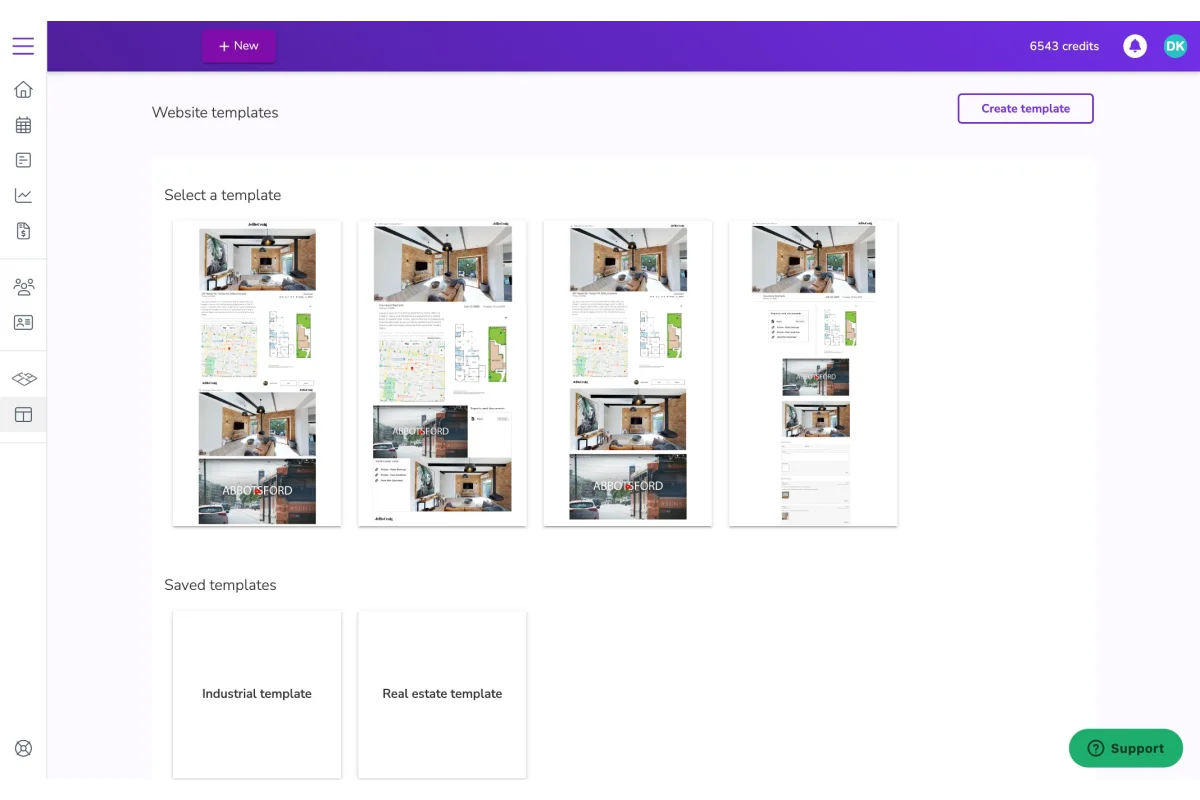Select the third website template thumbnail

tap(628, 373)
